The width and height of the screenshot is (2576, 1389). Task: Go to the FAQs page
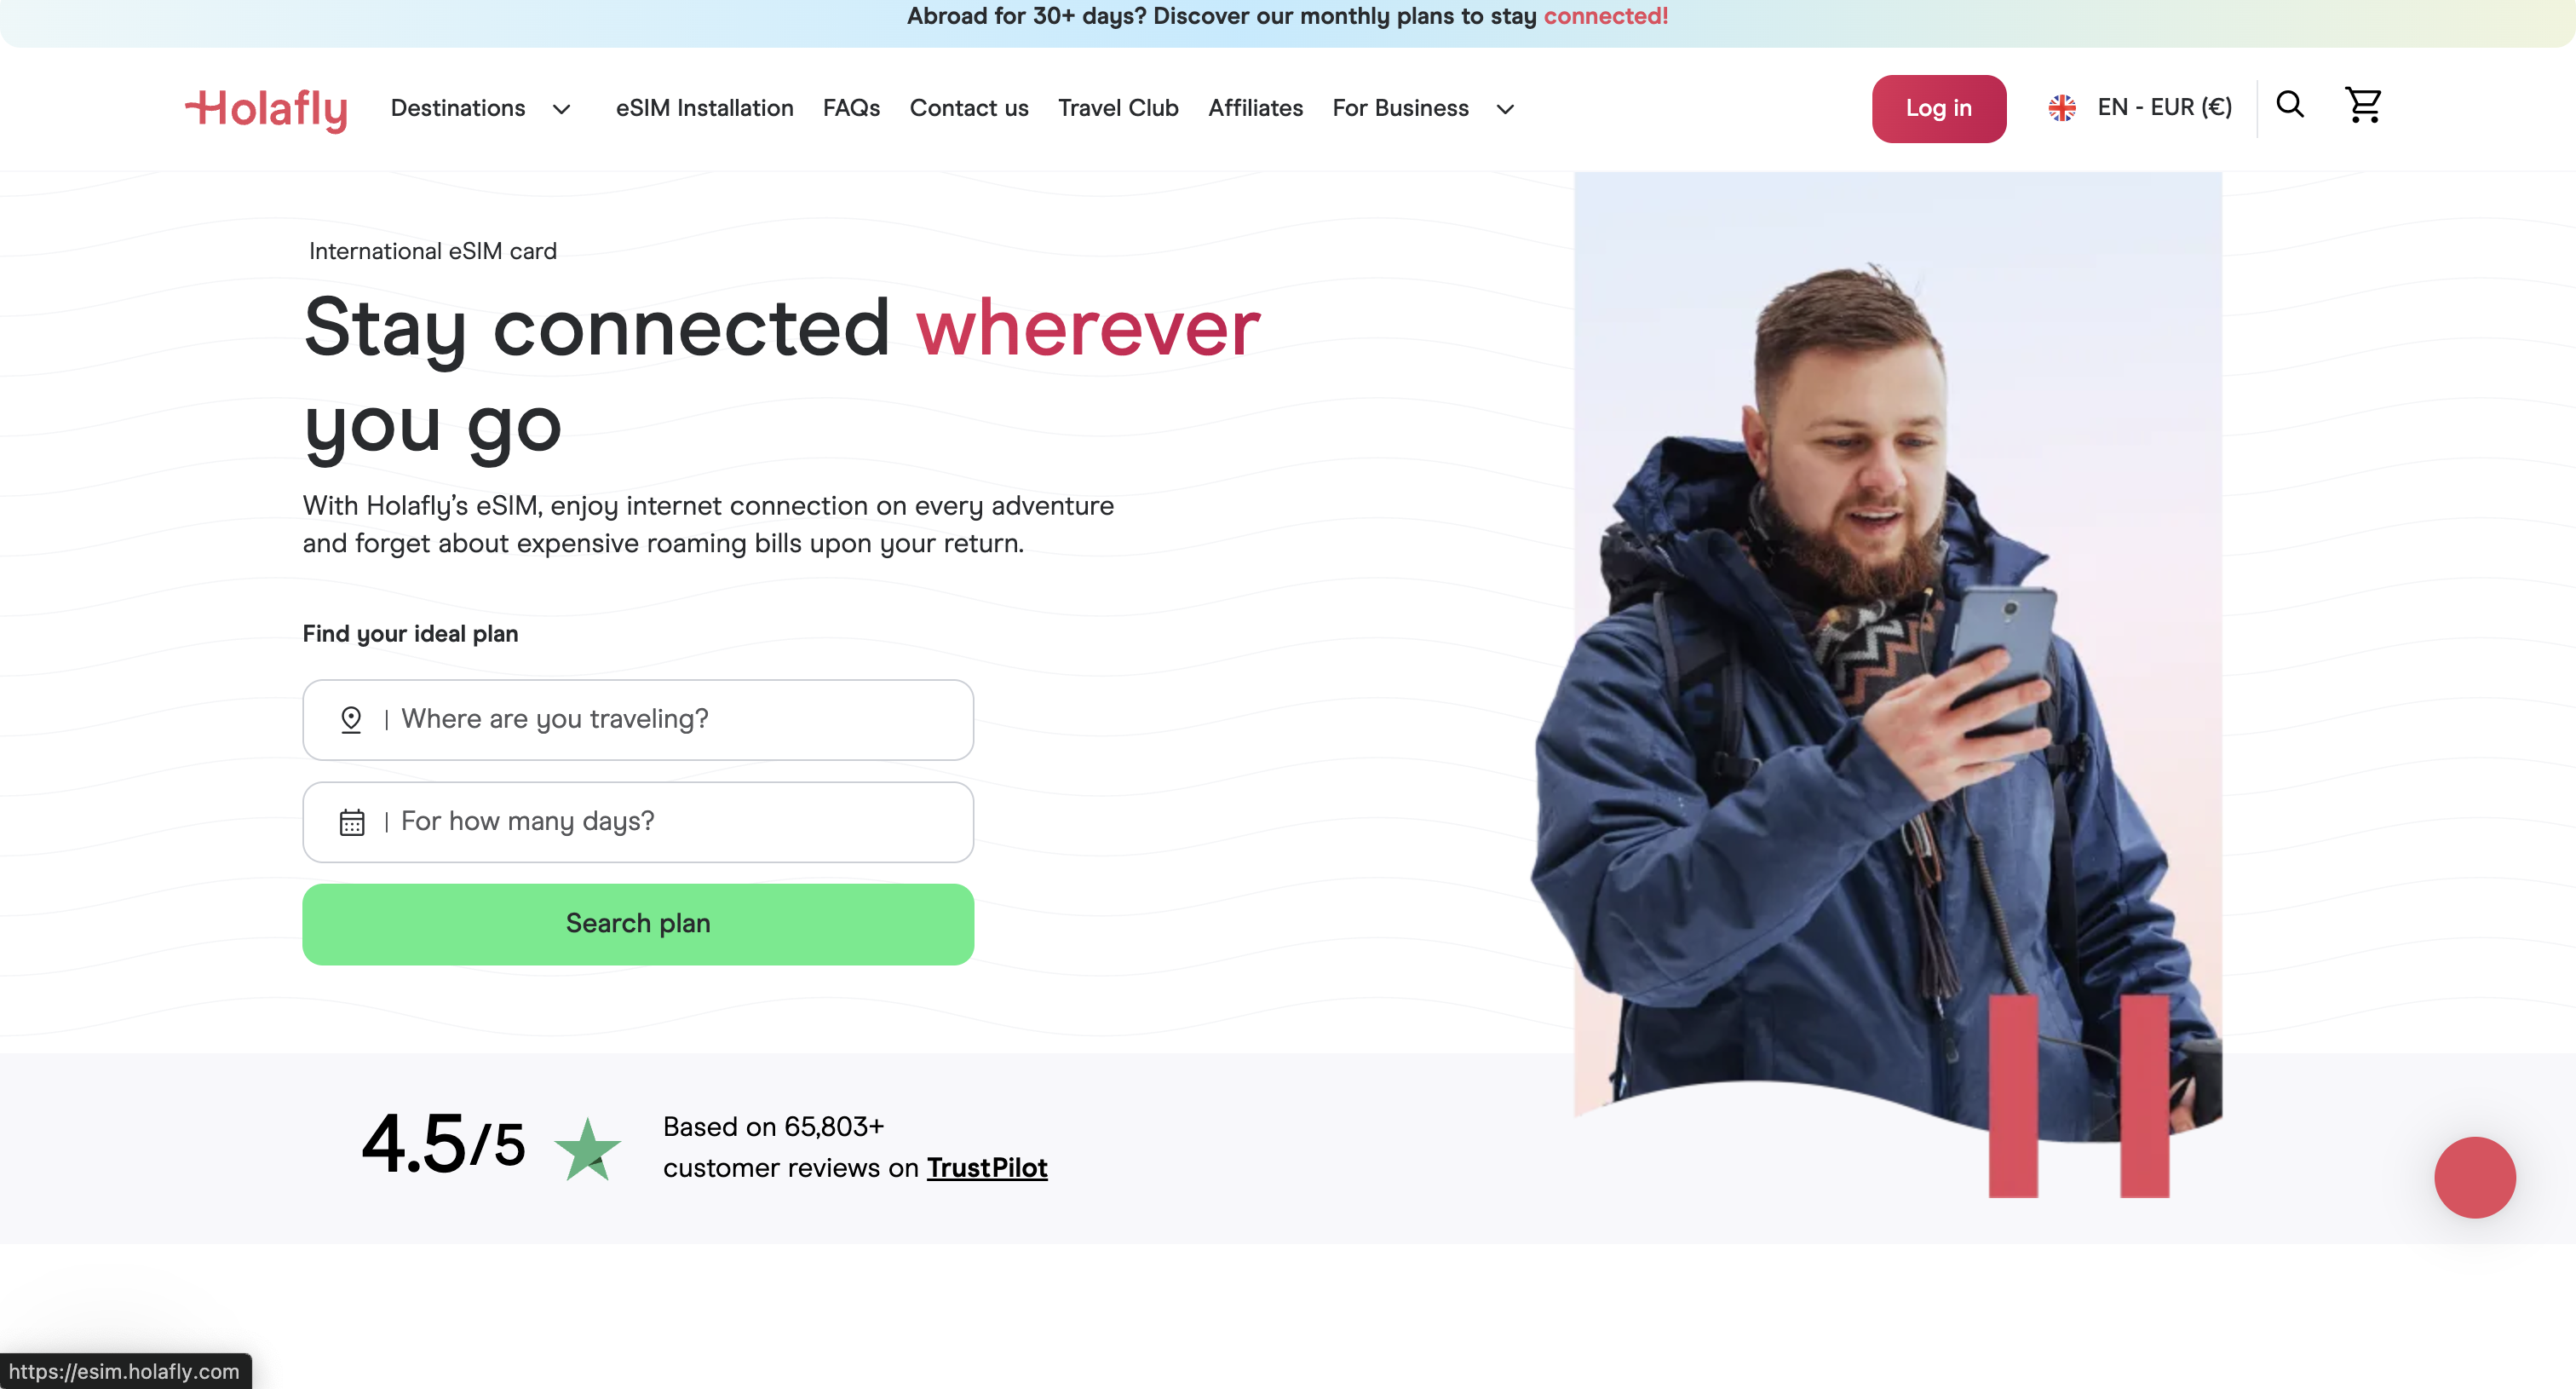point(851,108)
